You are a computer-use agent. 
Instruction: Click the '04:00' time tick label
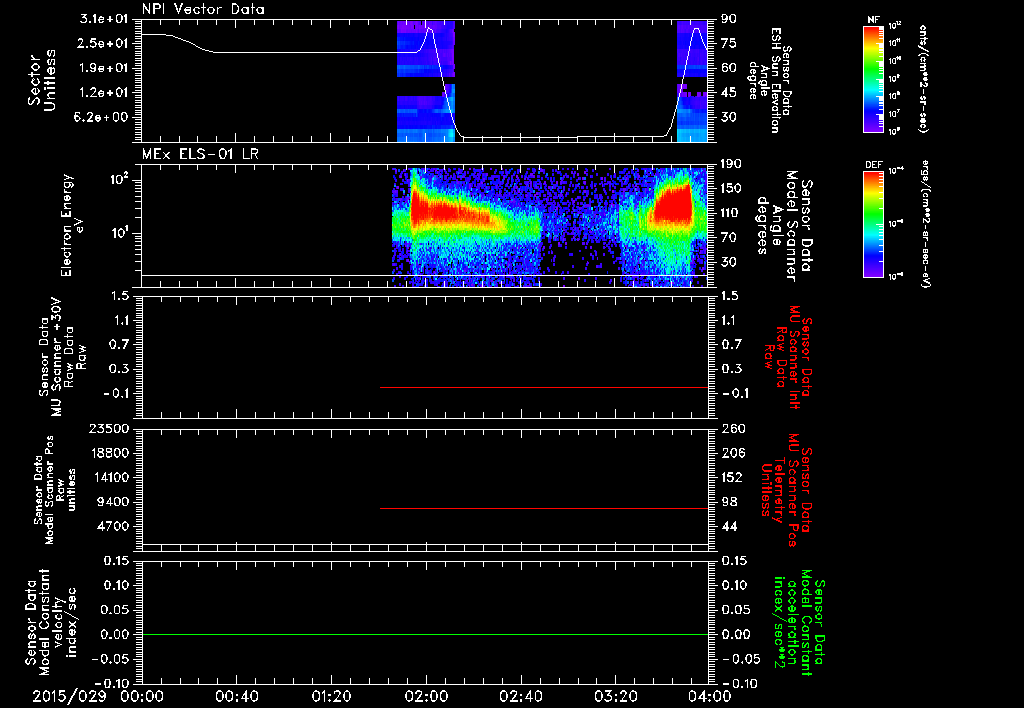(711, 696)
